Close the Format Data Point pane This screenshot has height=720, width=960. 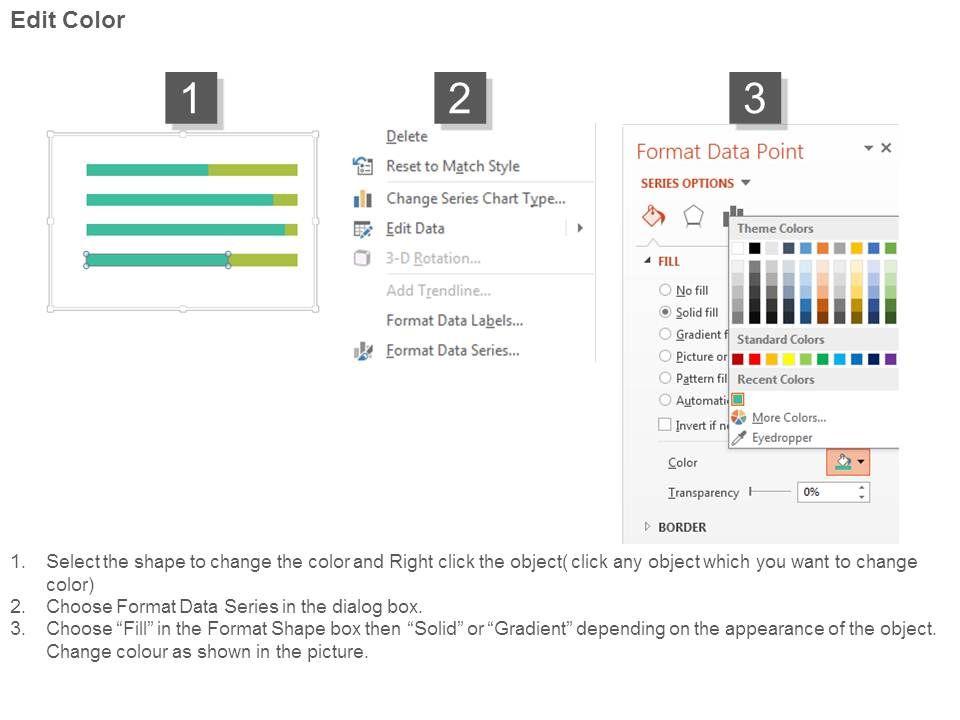click(x=886, y=148)
